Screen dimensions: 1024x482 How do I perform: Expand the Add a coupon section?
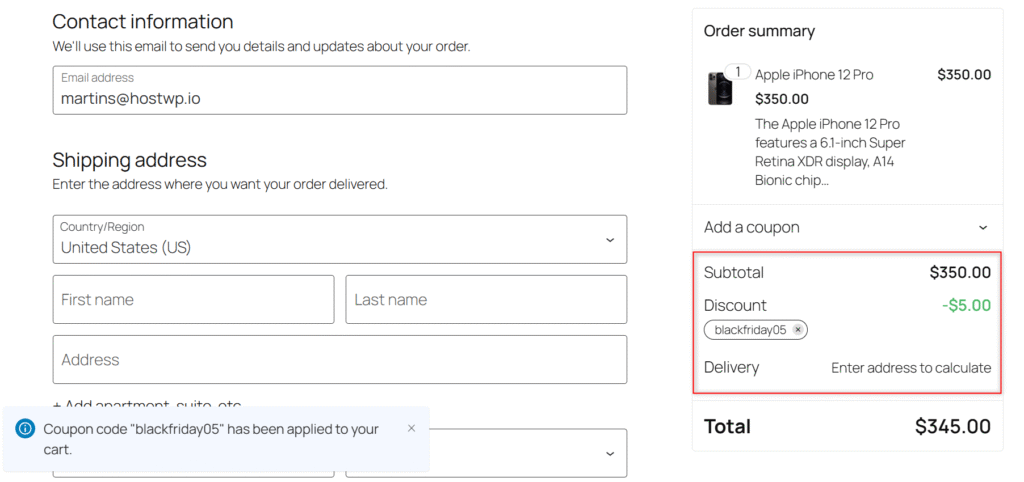982,228
